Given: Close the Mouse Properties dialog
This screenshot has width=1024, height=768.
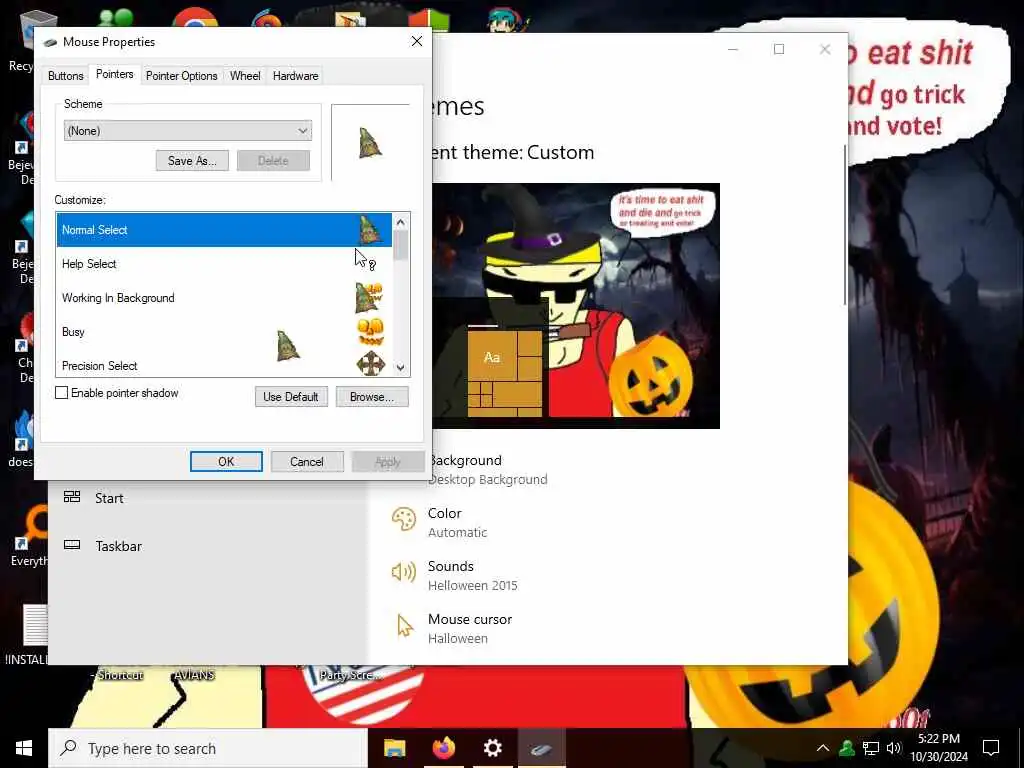Looking at the screenshot, I should click(x=417, y=42).
